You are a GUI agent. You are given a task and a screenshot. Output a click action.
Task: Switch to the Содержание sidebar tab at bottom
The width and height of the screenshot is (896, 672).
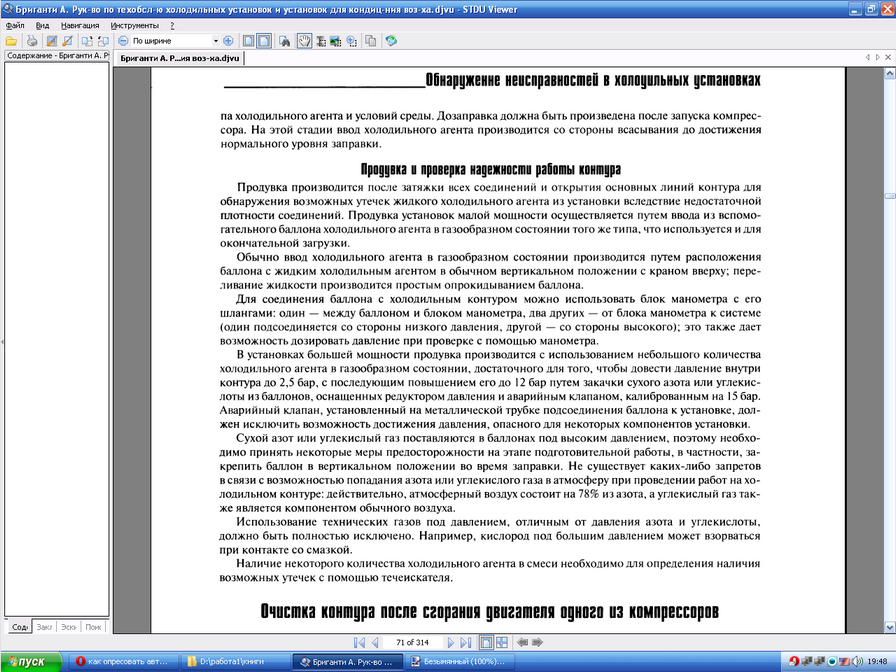tap(19, 627)
